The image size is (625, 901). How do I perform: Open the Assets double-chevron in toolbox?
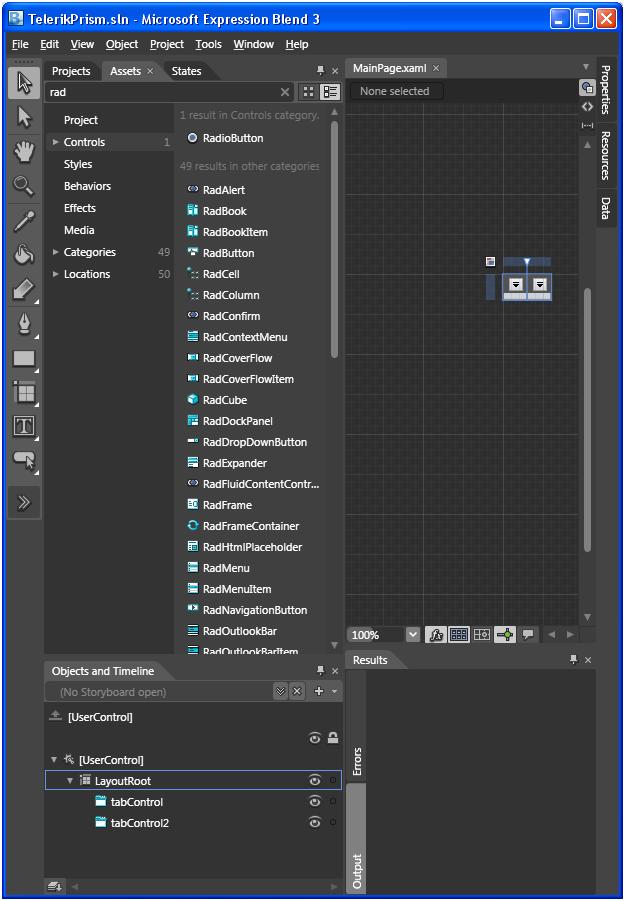point(24,503)
